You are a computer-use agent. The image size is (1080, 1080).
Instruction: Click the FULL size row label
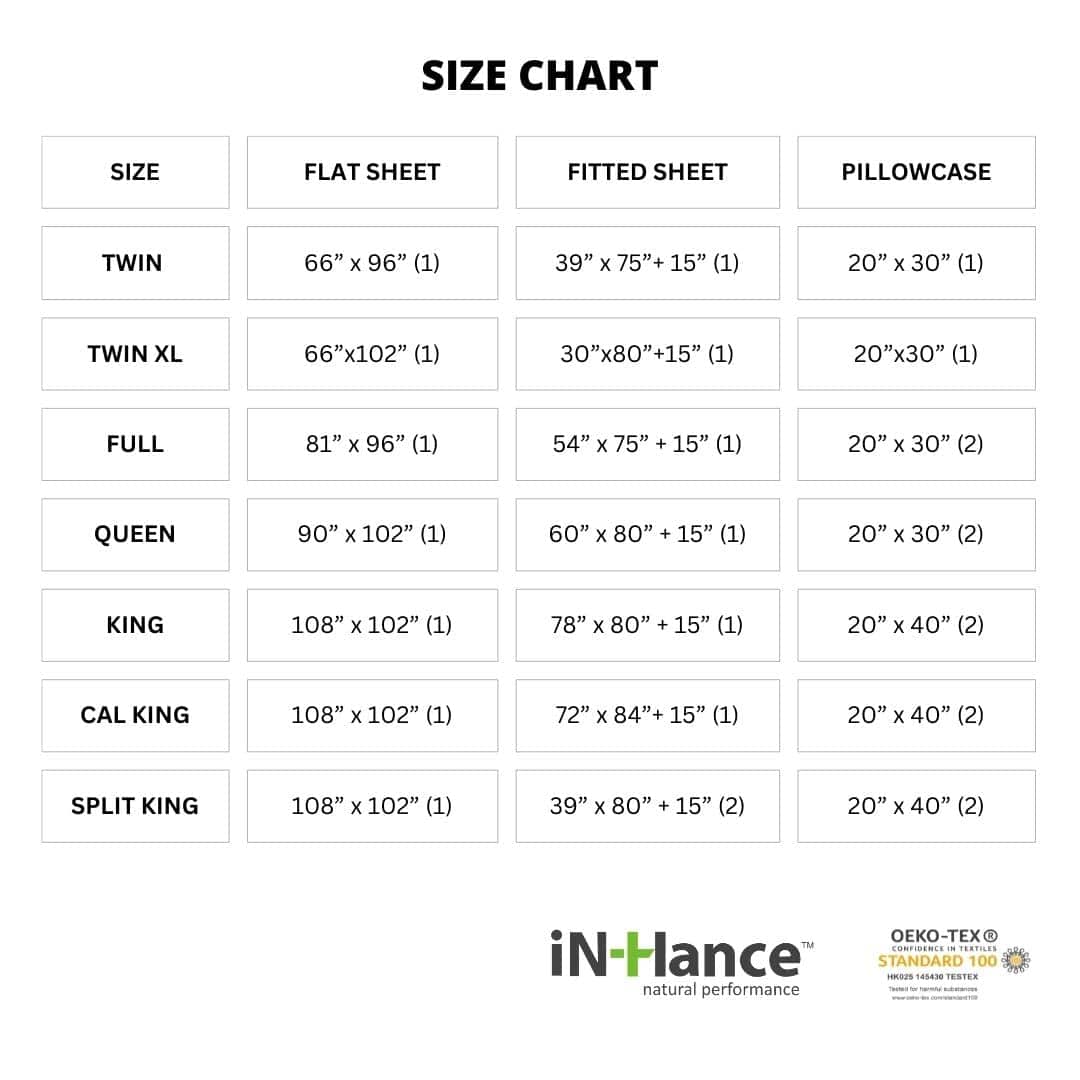(135, 444)
